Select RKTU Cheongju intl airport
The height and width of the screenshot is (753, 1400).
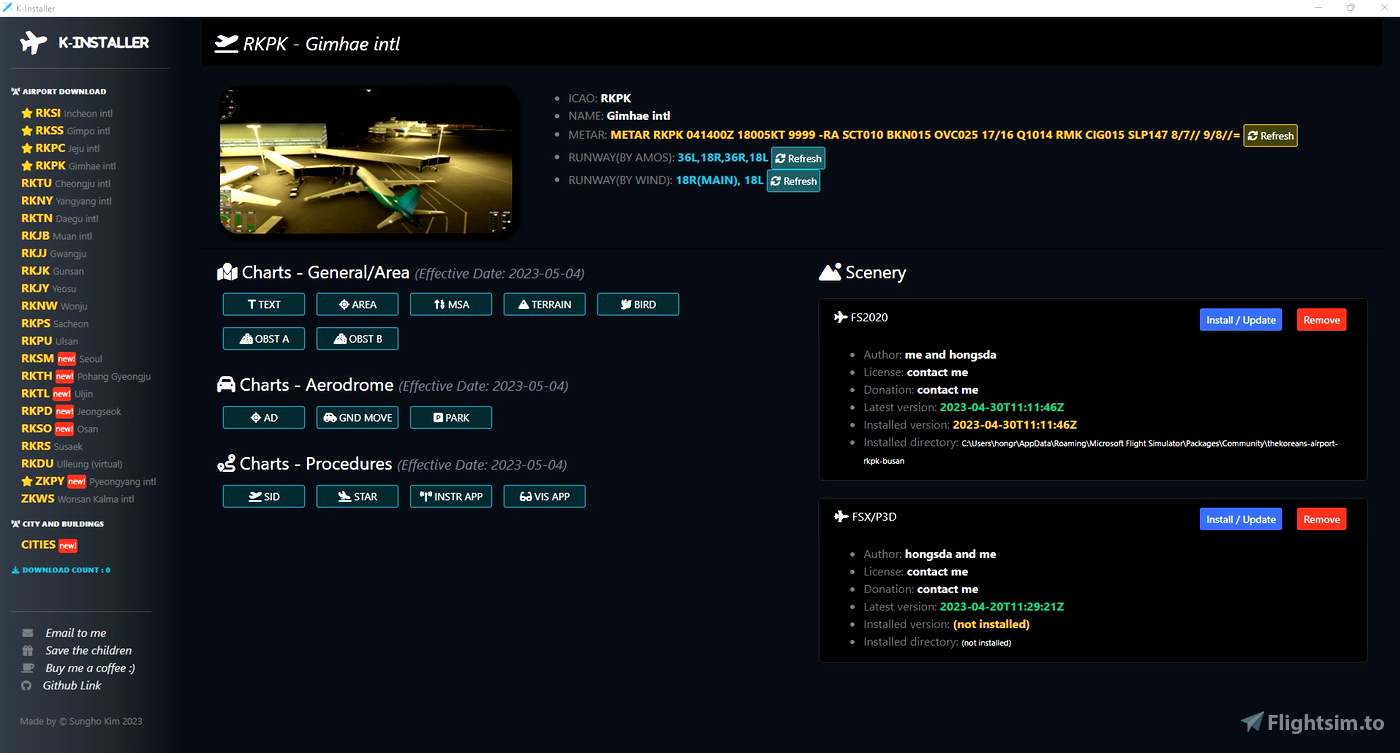point(66,183)
